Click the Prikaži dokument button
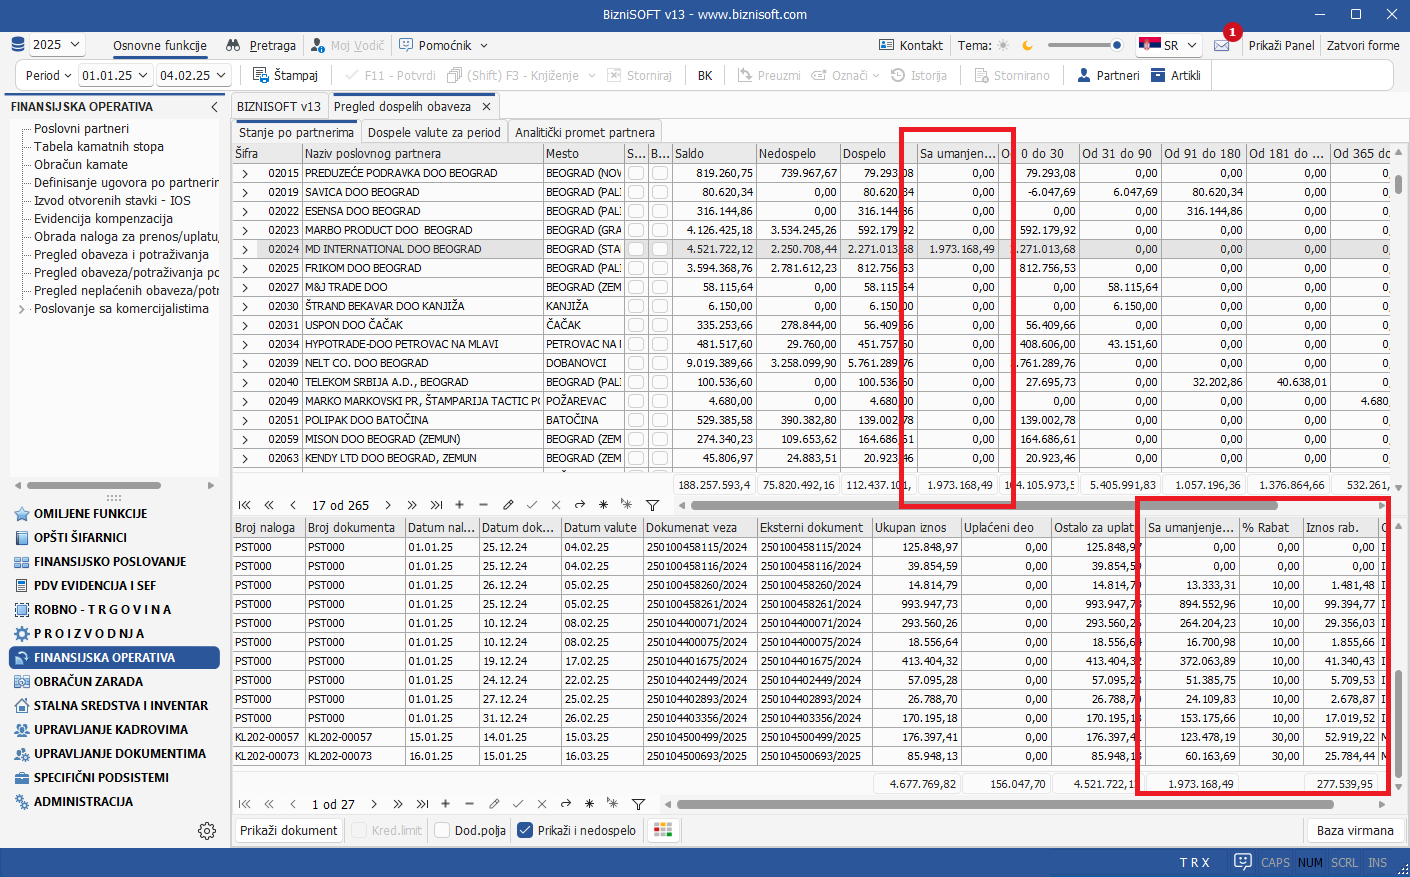1410x877 pixels. coord(289,830)
